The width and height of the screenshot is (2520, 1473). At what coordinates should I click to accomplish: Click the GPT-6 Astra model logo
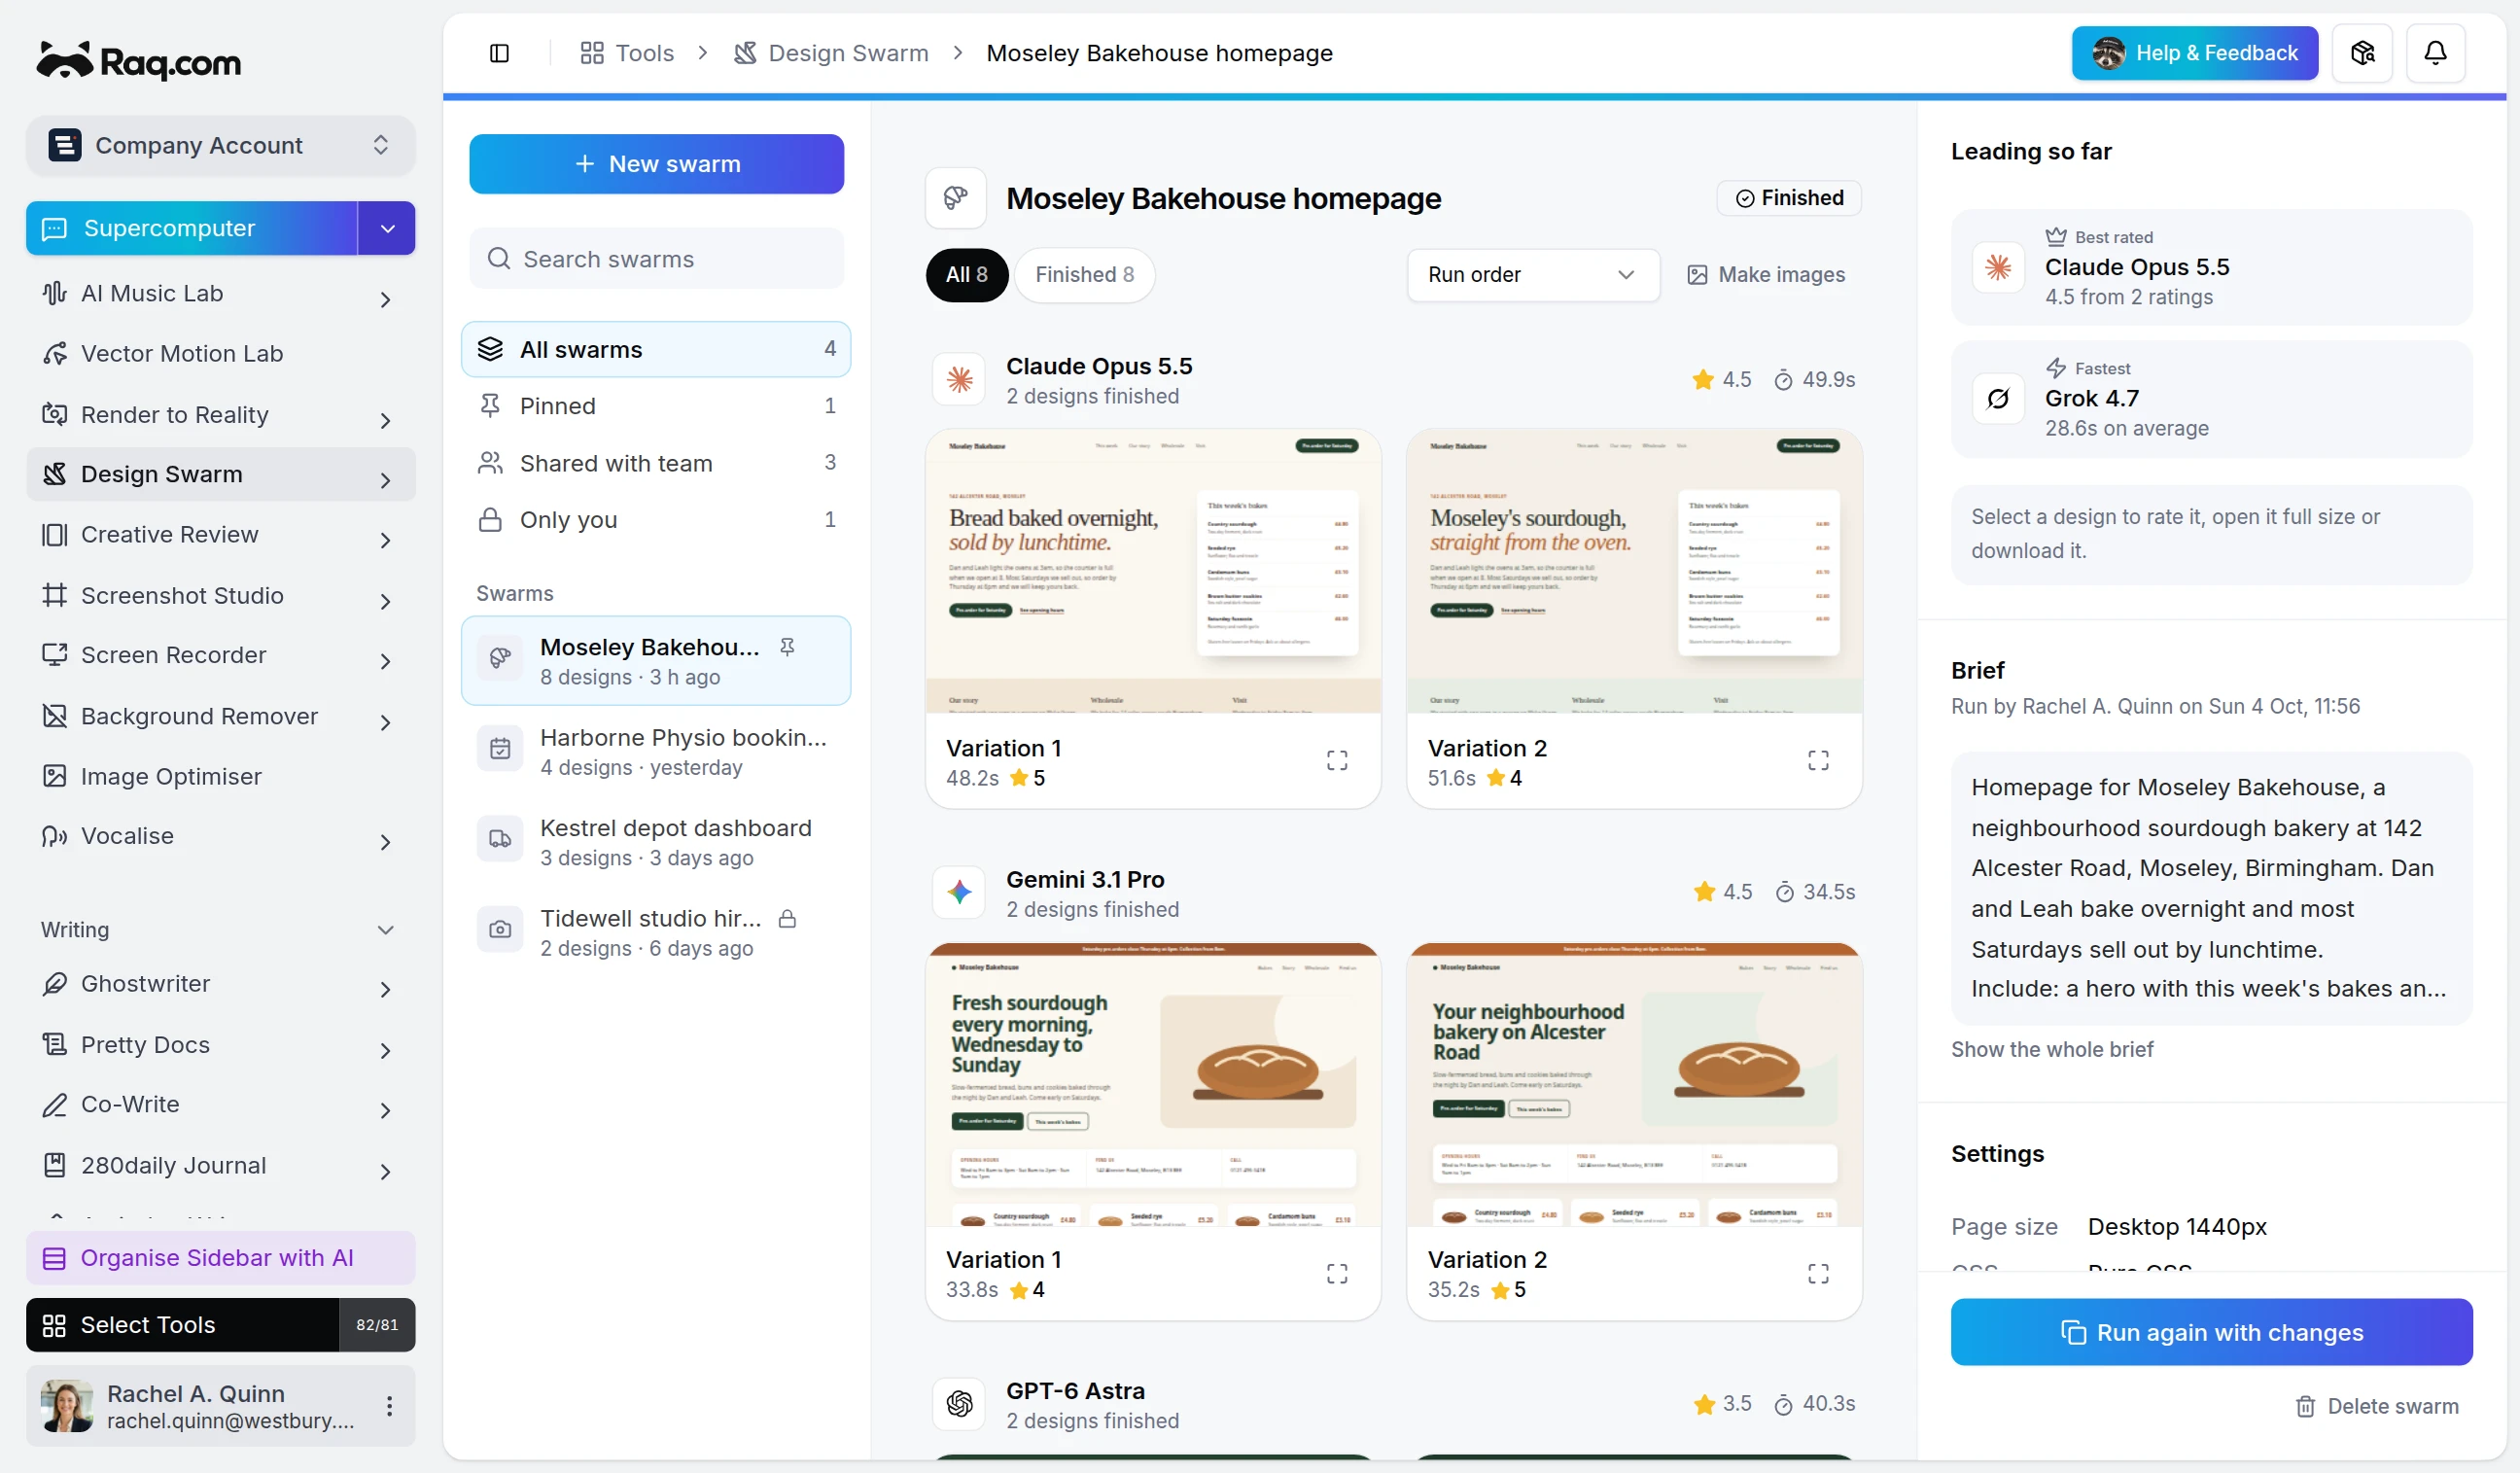(959, 1404)
